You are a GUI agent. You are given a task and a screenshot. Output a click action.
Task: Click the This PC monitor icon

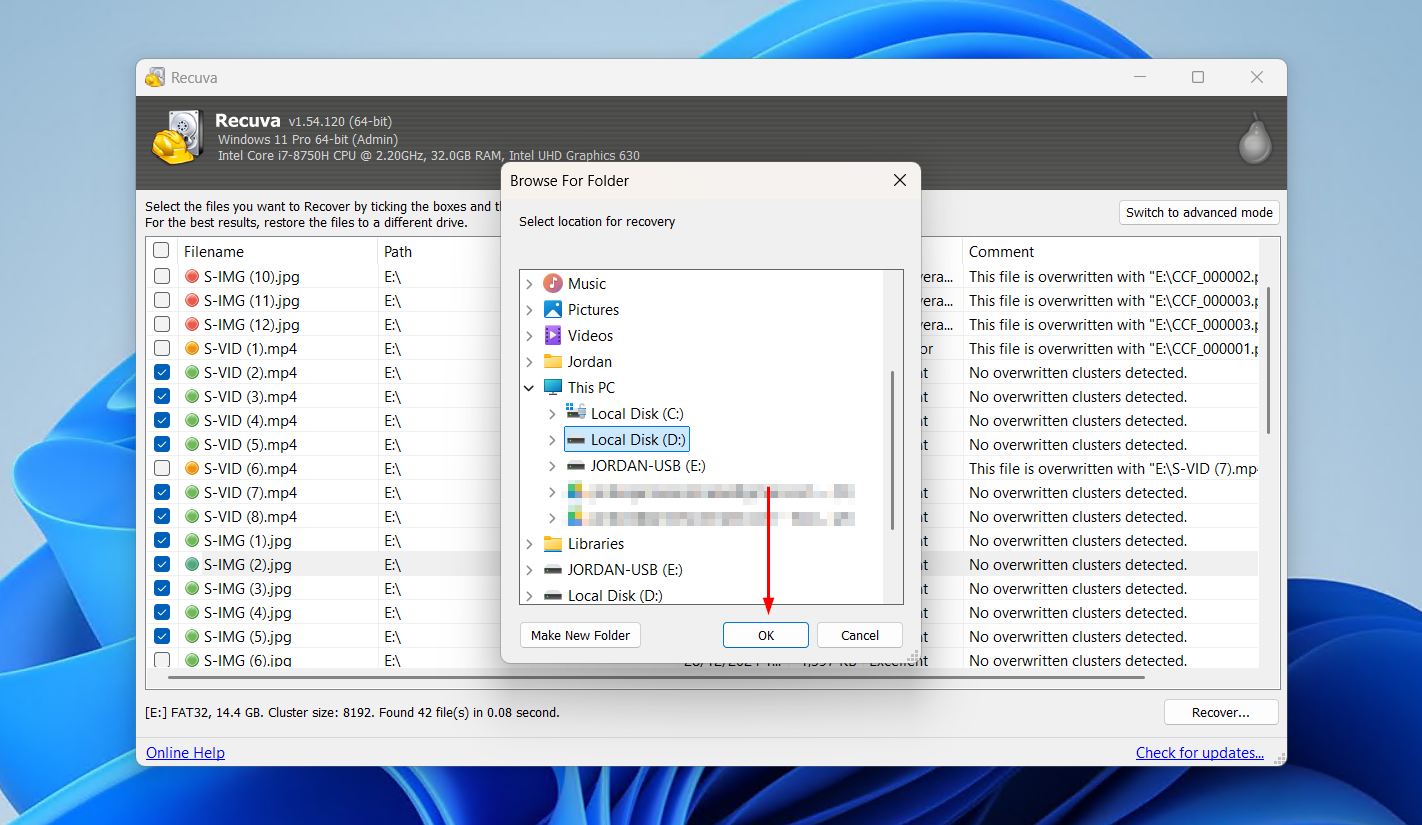pyautogui.click(x=553, y=388)
